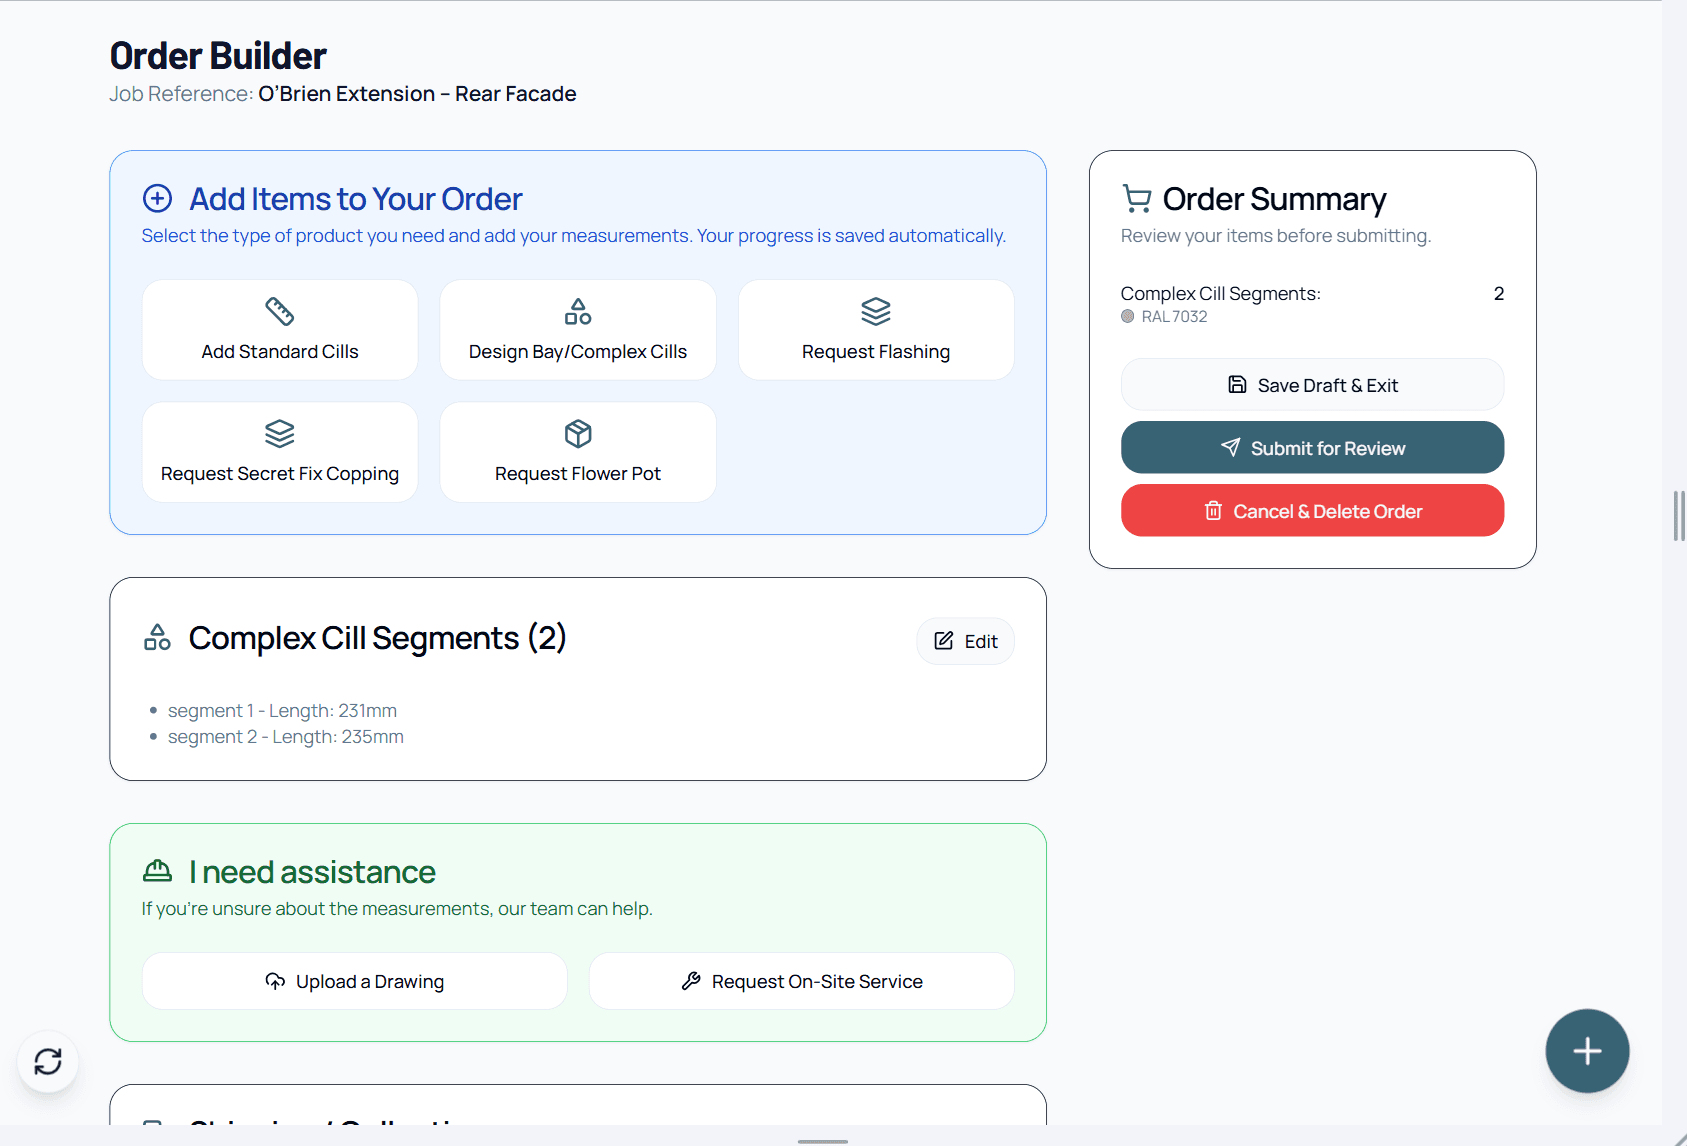Click the plus circle next to Add Items heading
This screenshot has width=1687, height=1146.
(157, 198)
